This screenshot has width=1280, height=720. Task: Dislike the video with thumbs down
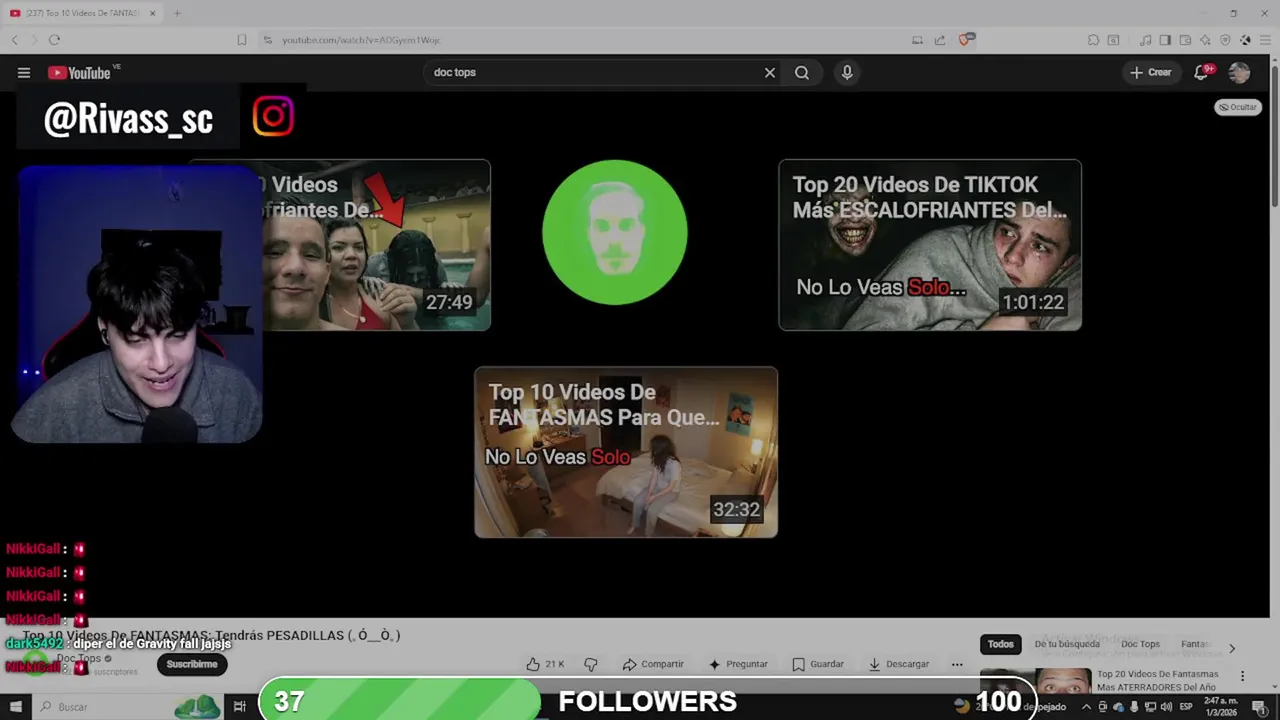[x=590, y=664]
